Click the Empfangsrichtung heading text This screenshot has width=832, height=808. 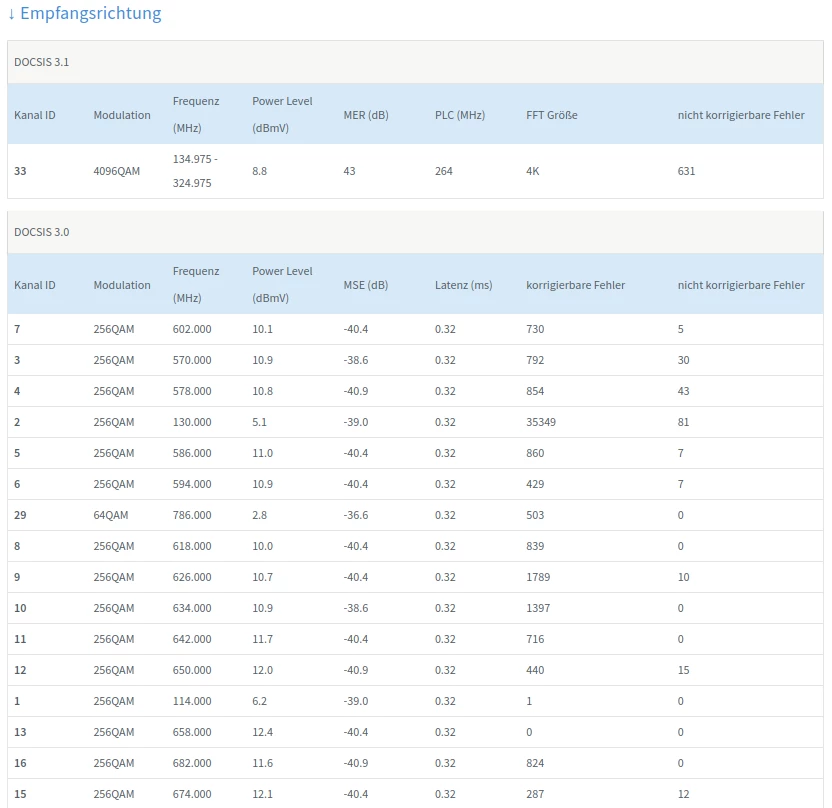click(91, 14)
